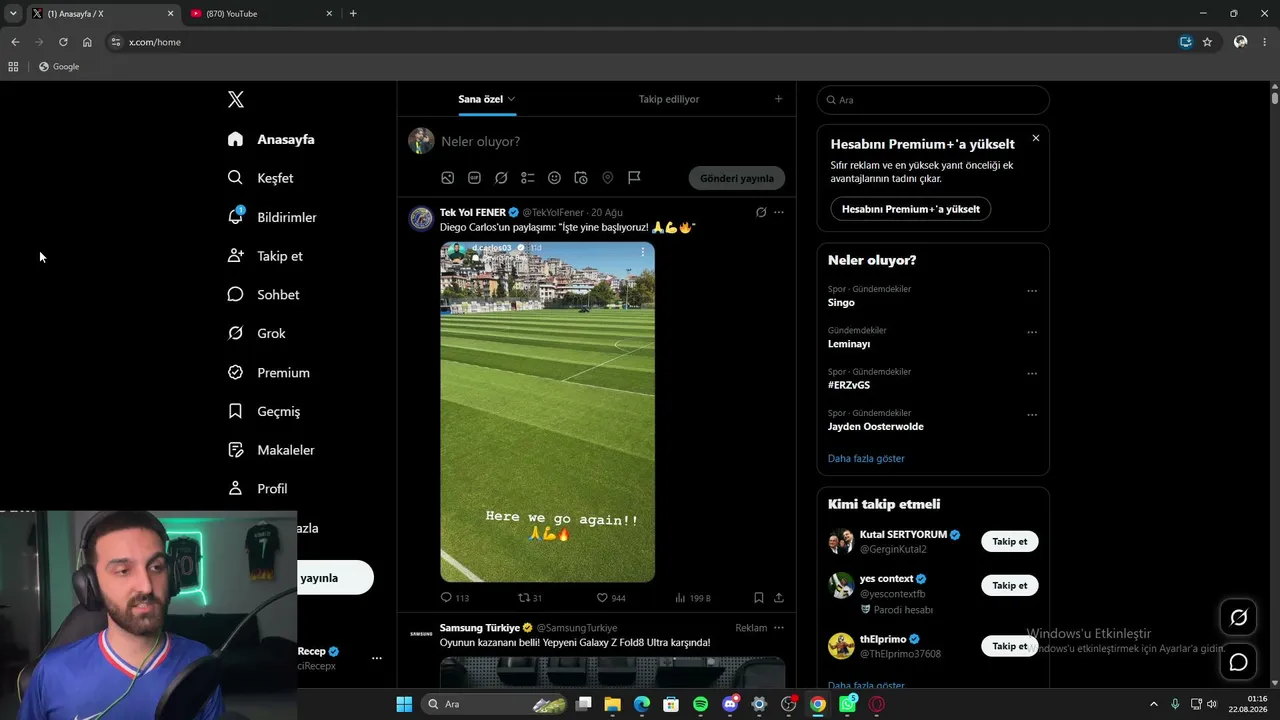Click the Gönderi yayınla button
The image size is (1280, 720).
(737, 178)
